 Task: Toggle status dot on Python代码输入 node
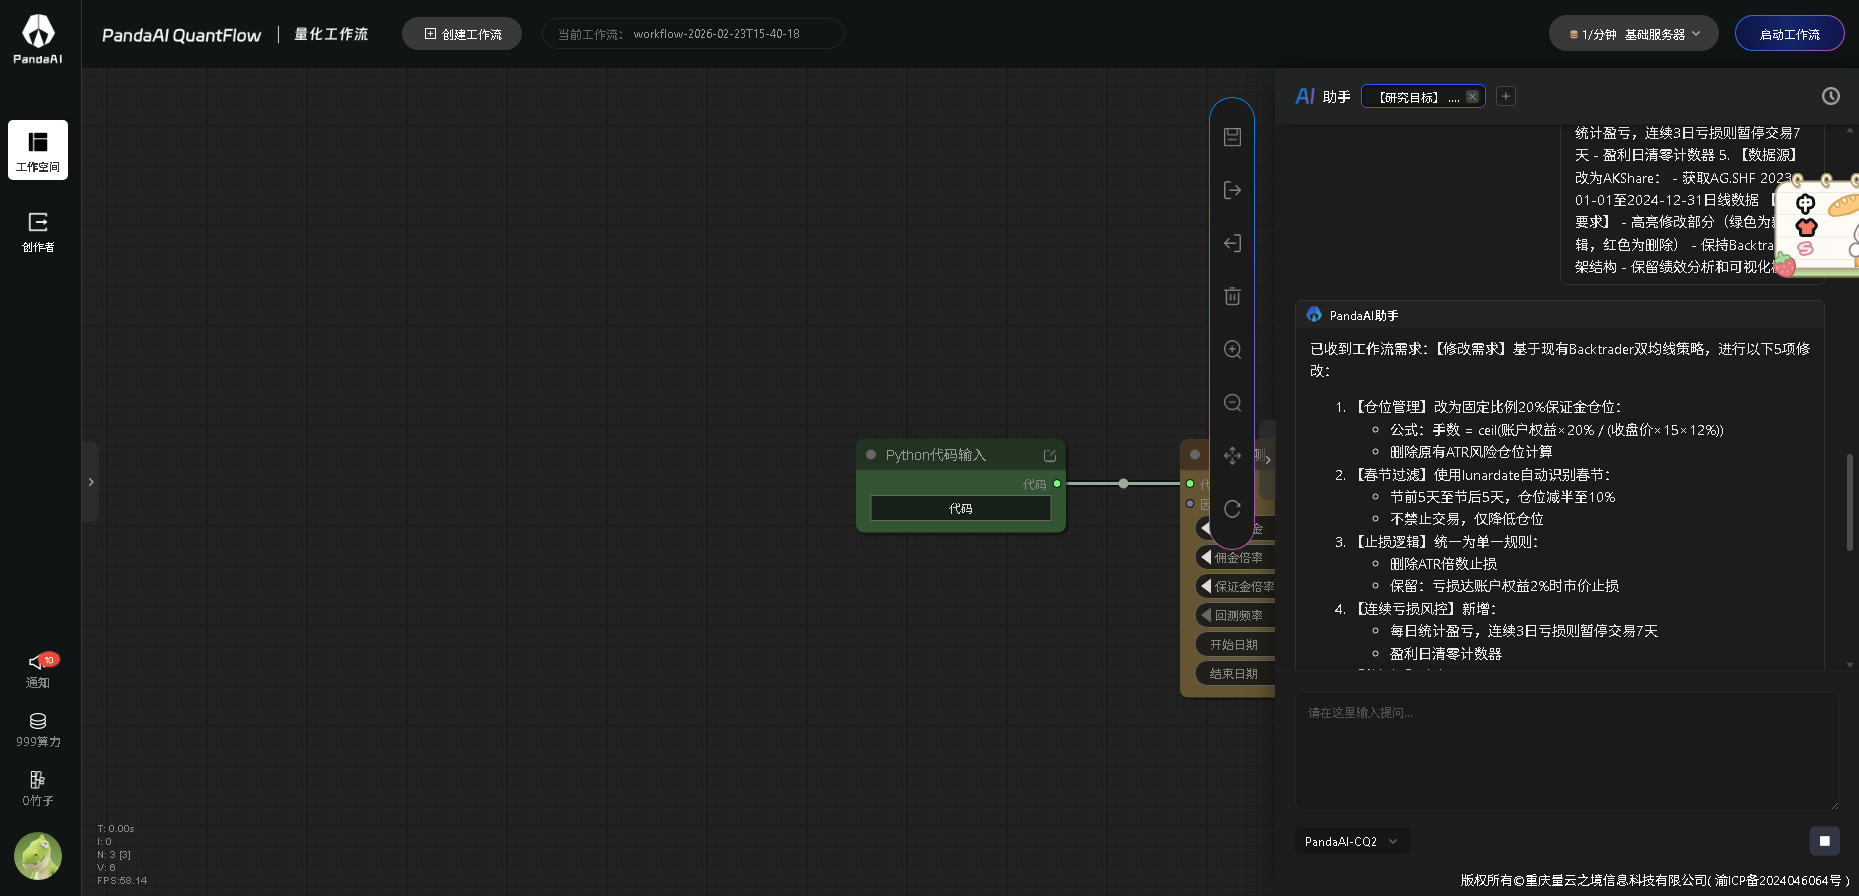click(x=871, y=455)
